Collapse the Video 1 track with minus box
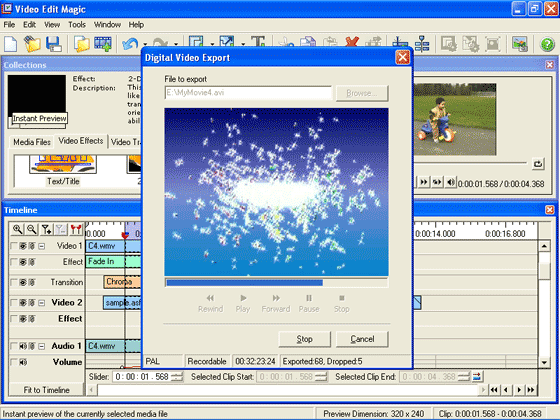The image size is (560, 420). coord(42,246)
